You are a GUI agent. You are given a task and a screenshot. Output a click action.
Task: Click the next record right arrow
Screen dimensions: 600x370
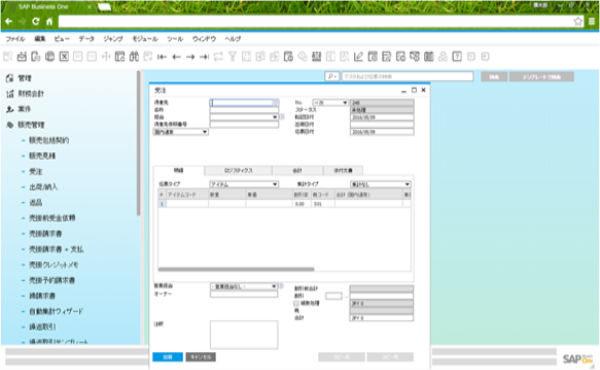pyautogui.click(x=190, y=57)
